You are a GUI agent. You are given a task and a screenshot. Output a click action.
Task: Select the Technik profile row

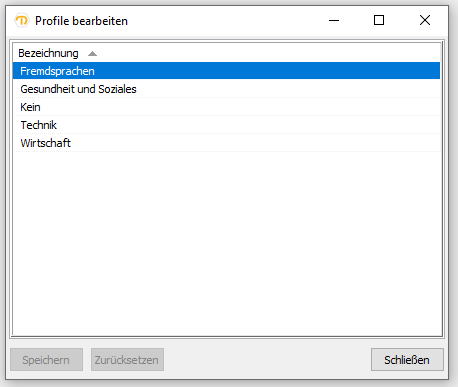click(226, 125)
